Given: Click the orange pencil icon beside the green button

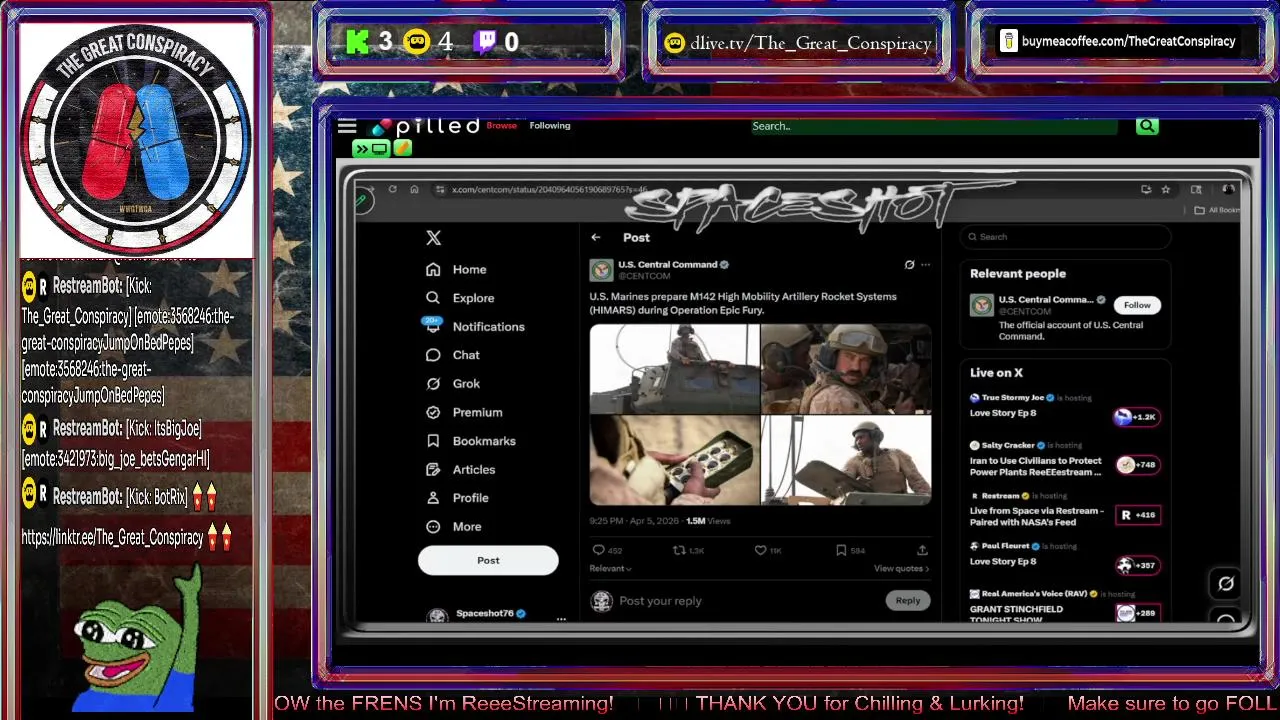Looking at the screenshot, I should pyautogui.click(x=402, y=148).
